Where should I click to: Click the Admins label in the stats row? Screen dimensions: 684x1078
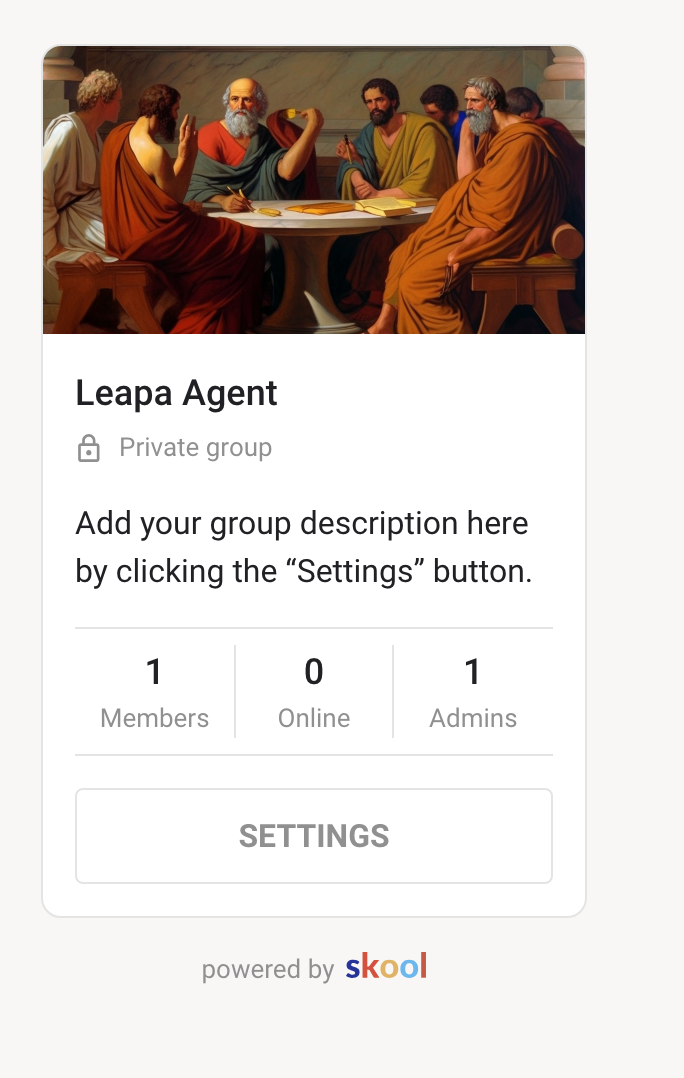tap(473, 717)
